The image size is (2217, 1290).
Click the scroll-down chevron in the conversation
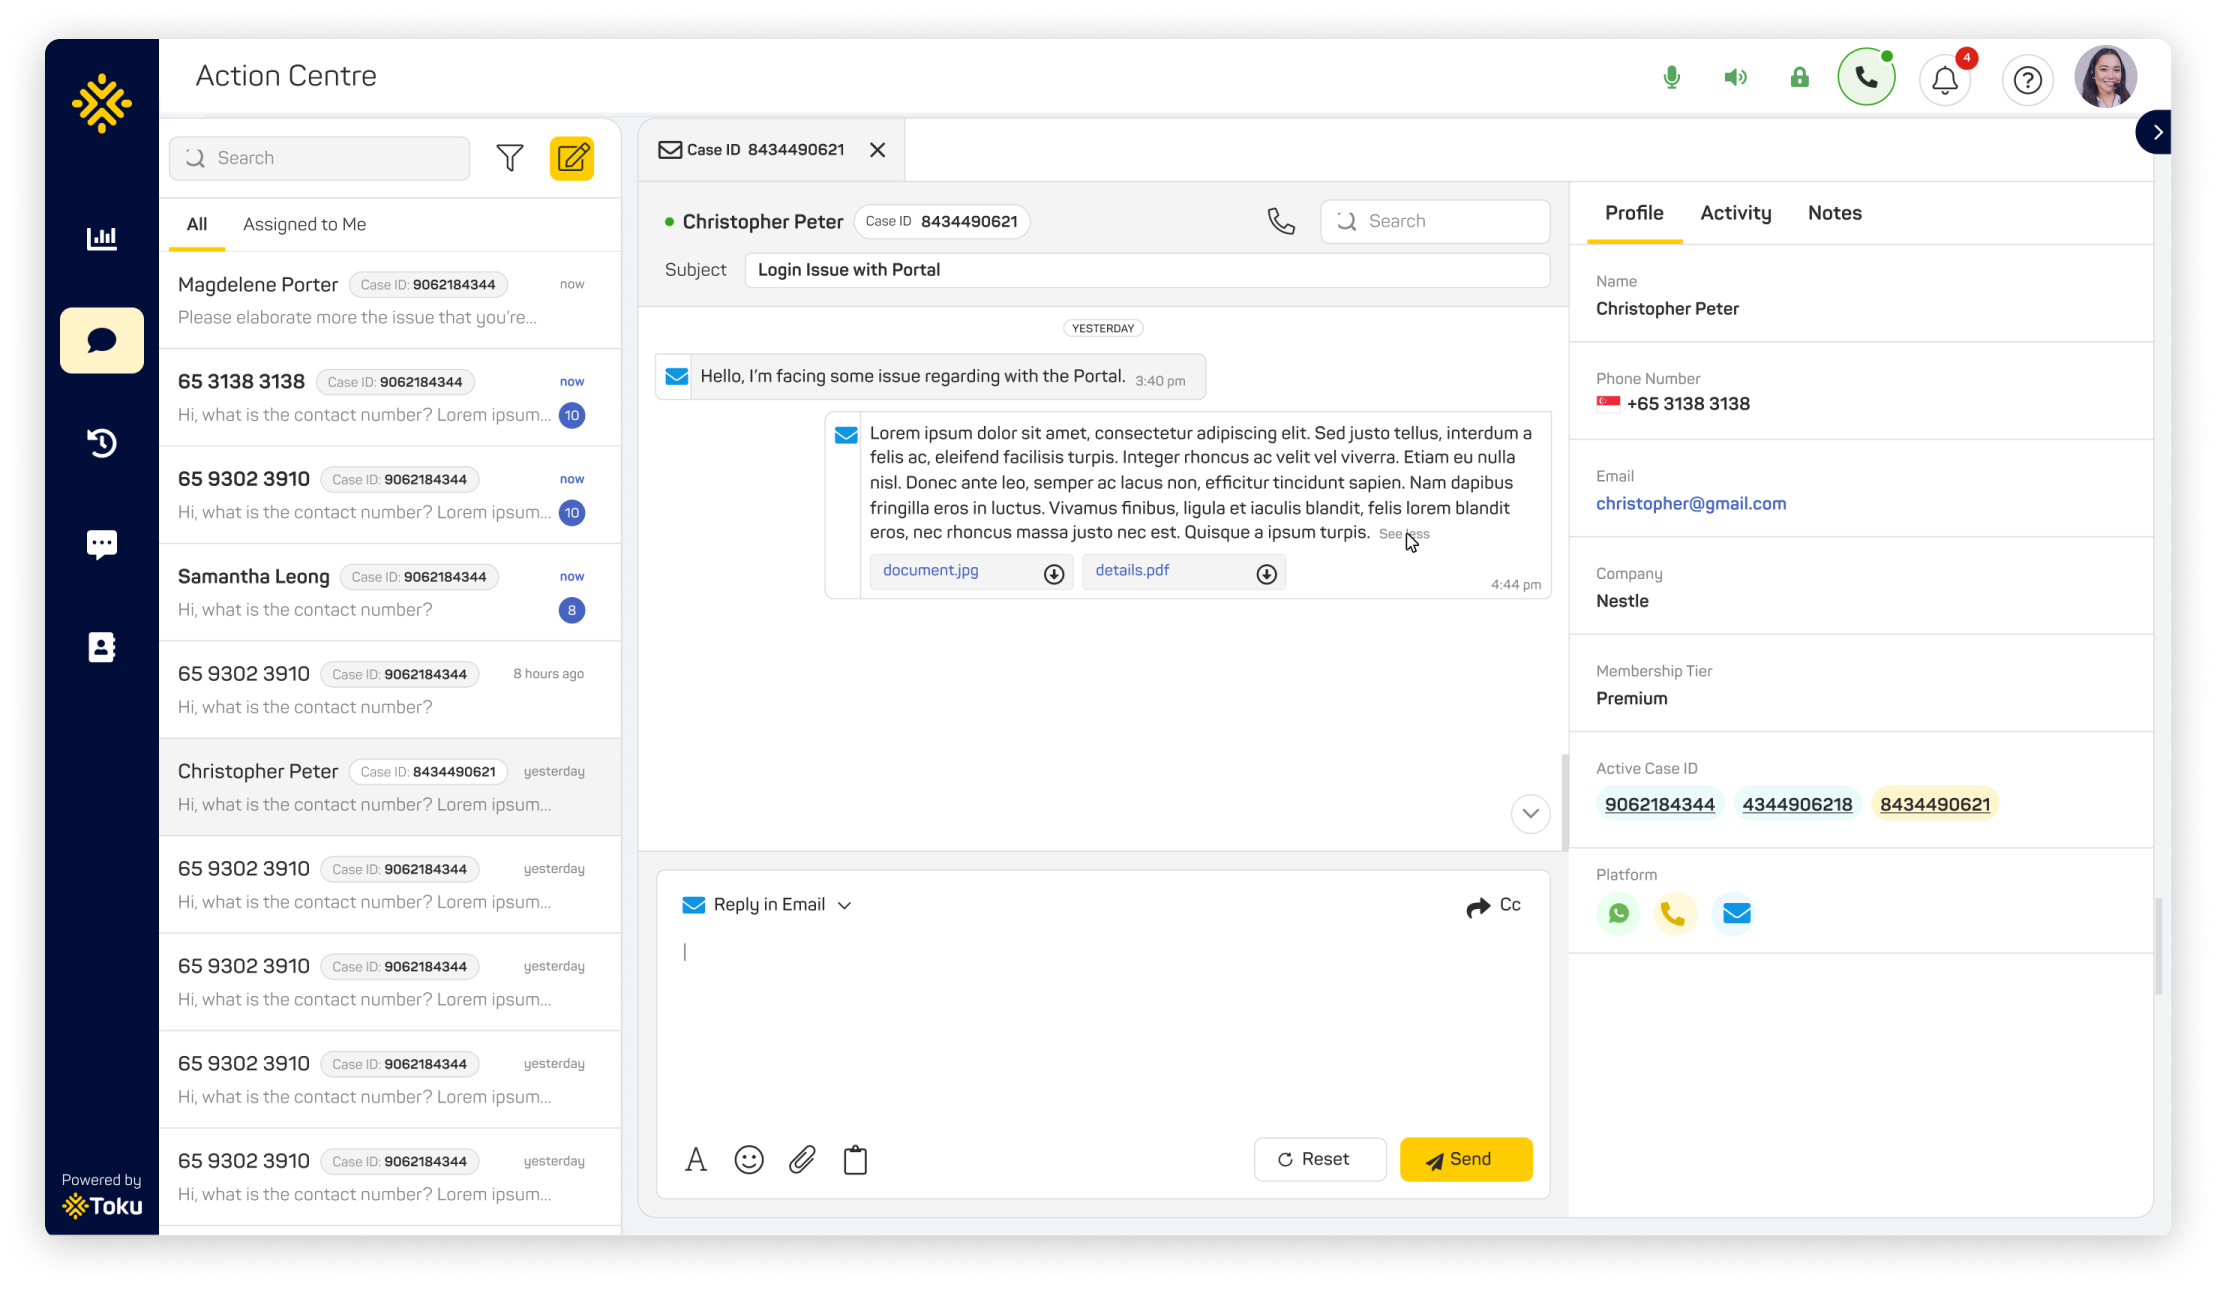1529,814
